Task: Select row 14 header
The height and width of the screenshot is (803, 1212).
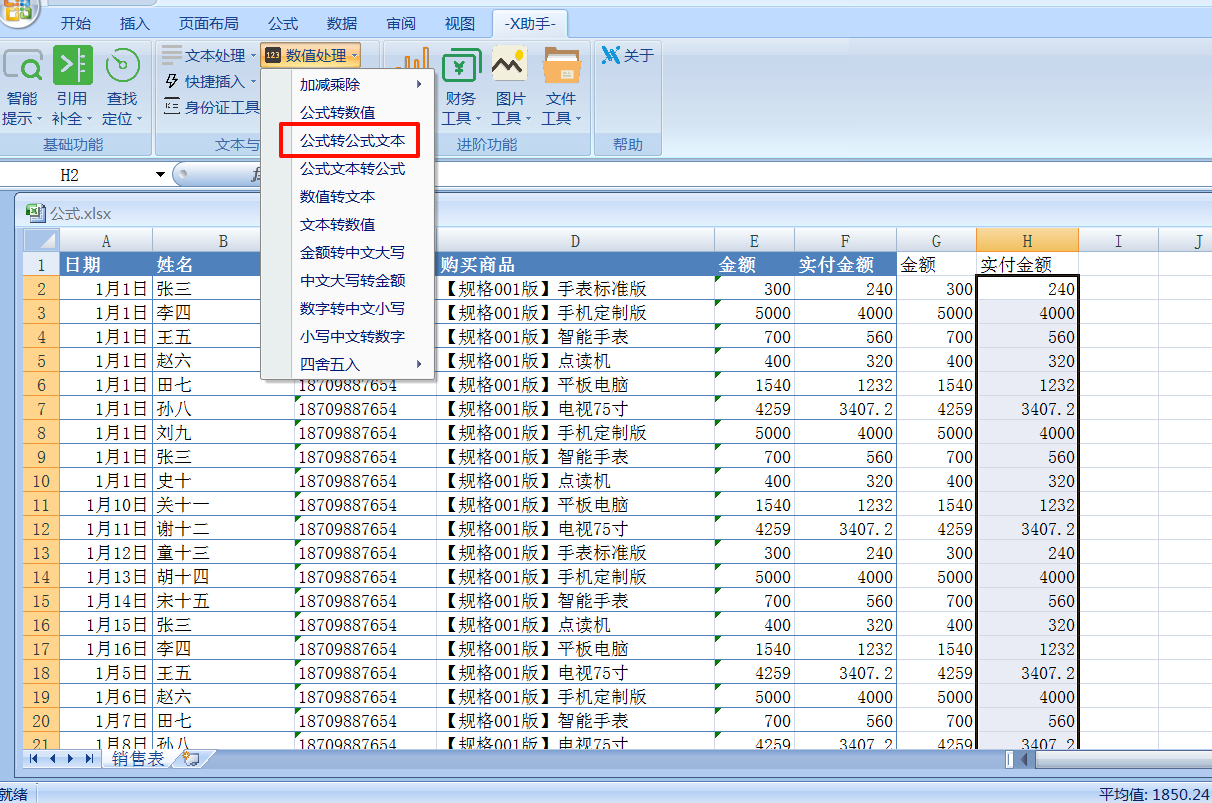Action: (x=42, y=577)
